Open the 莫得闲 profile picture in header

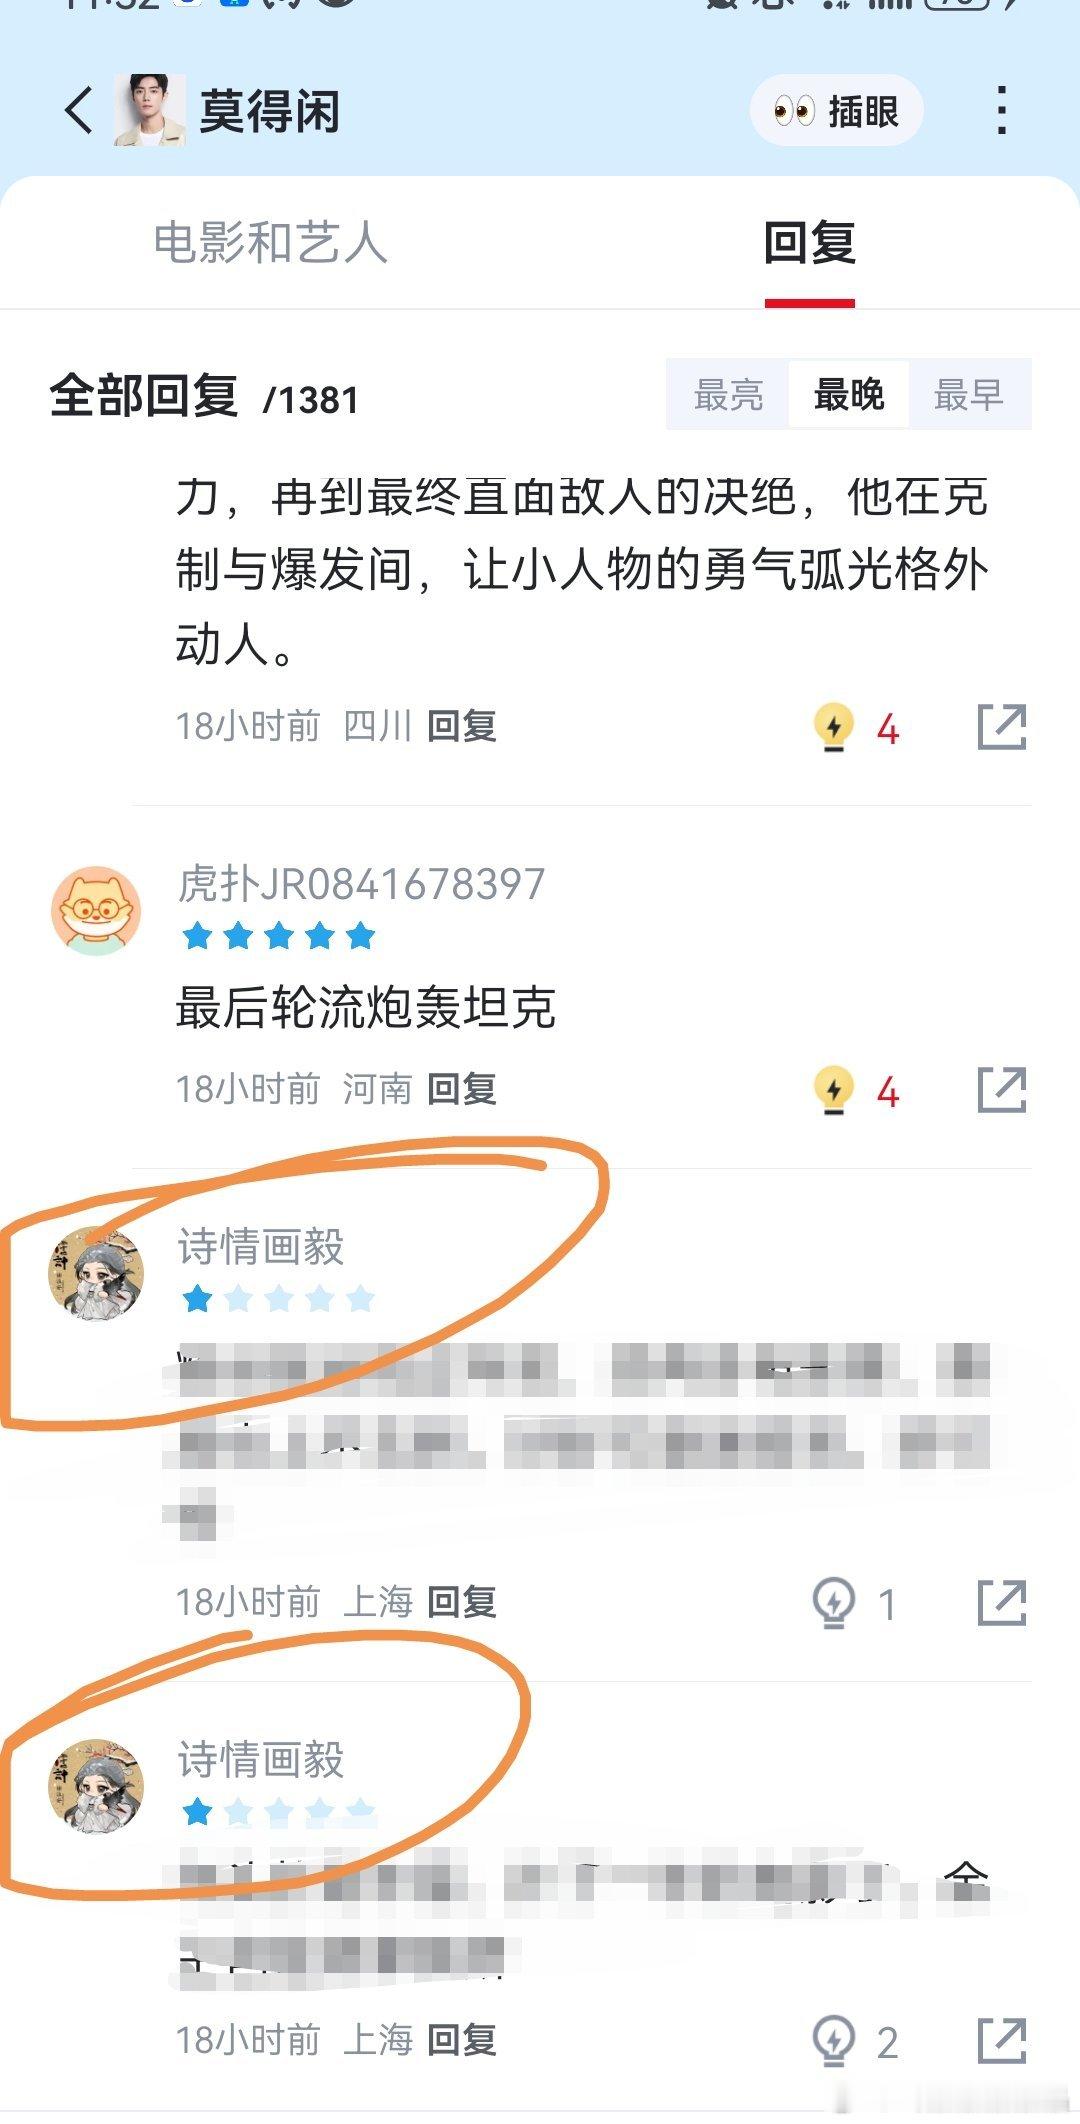149,110
